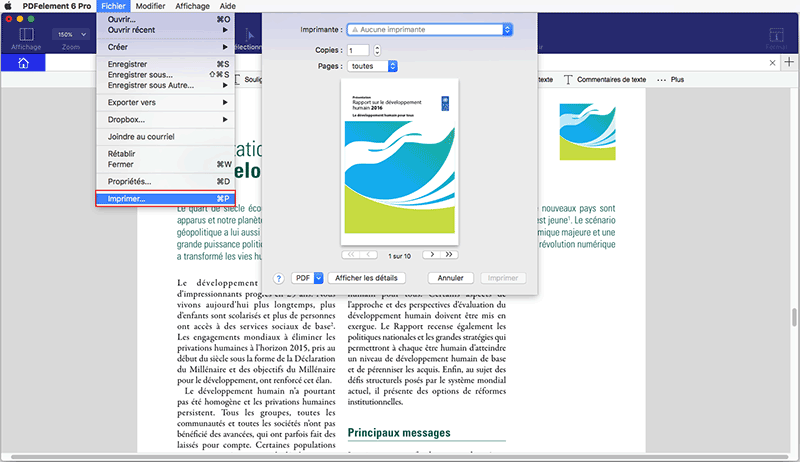Click the vertical scrollbar handle
Viewport: 800px width, 462px height.
coord(794,317)
